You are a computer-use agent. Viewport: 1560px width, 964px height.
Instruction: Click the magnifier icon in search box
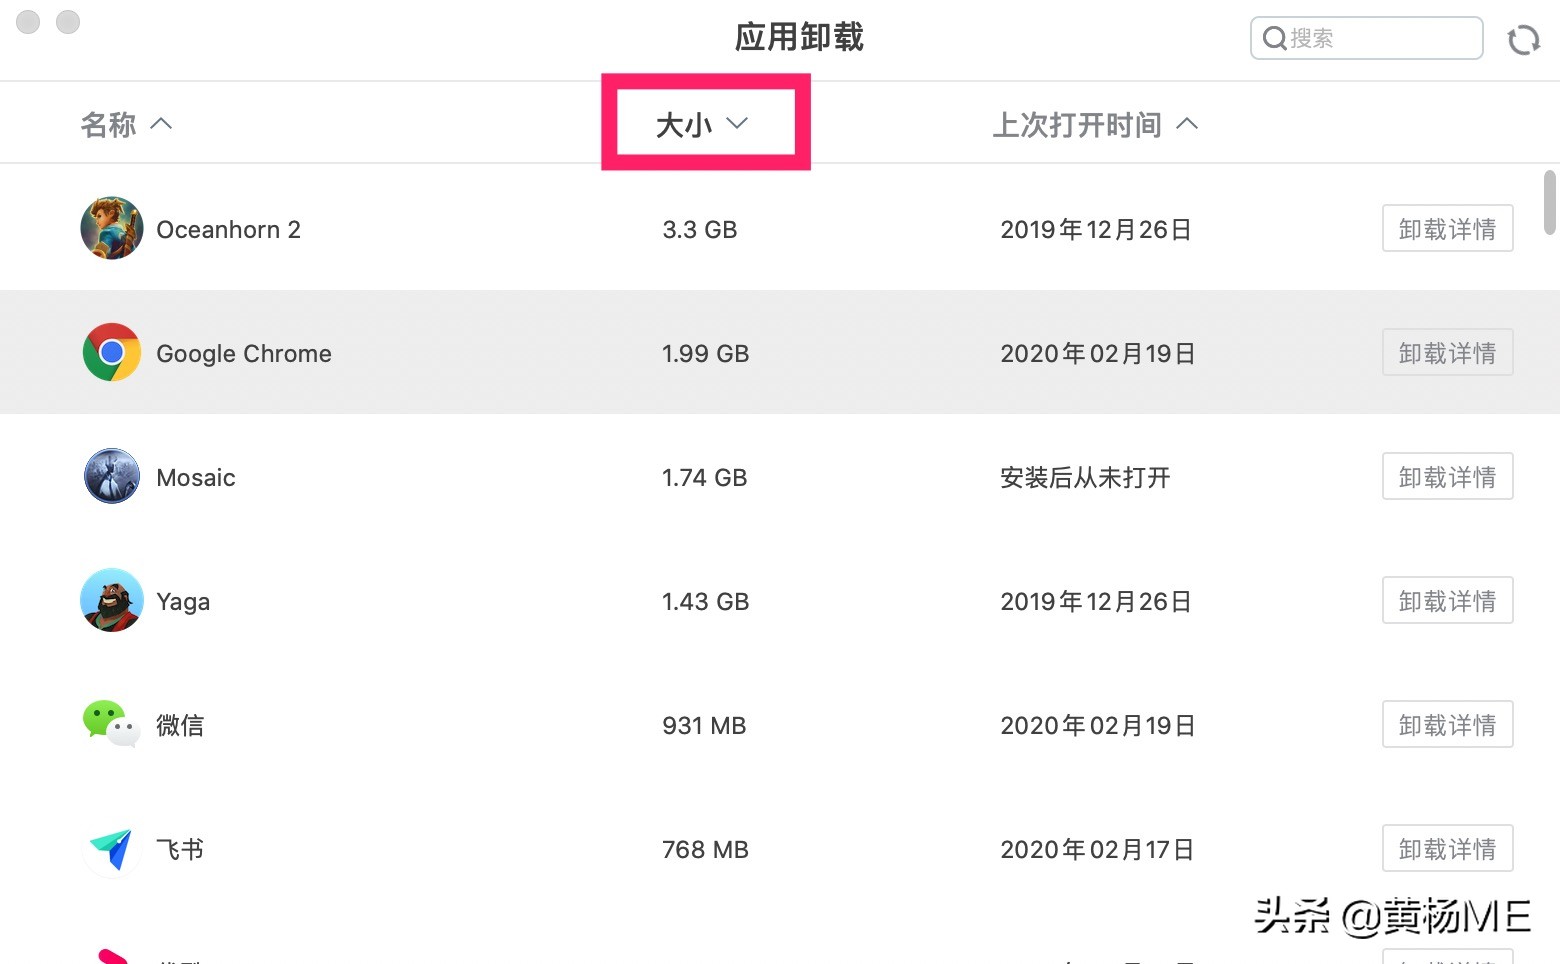click(x=1274, y=39)
